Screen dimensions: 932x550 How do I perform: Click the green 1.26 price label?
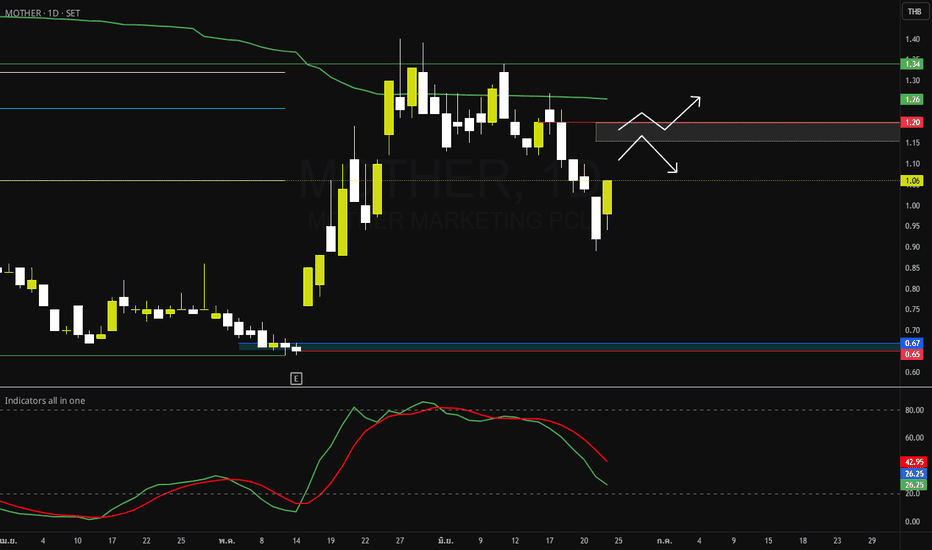(x=912, y=99)
